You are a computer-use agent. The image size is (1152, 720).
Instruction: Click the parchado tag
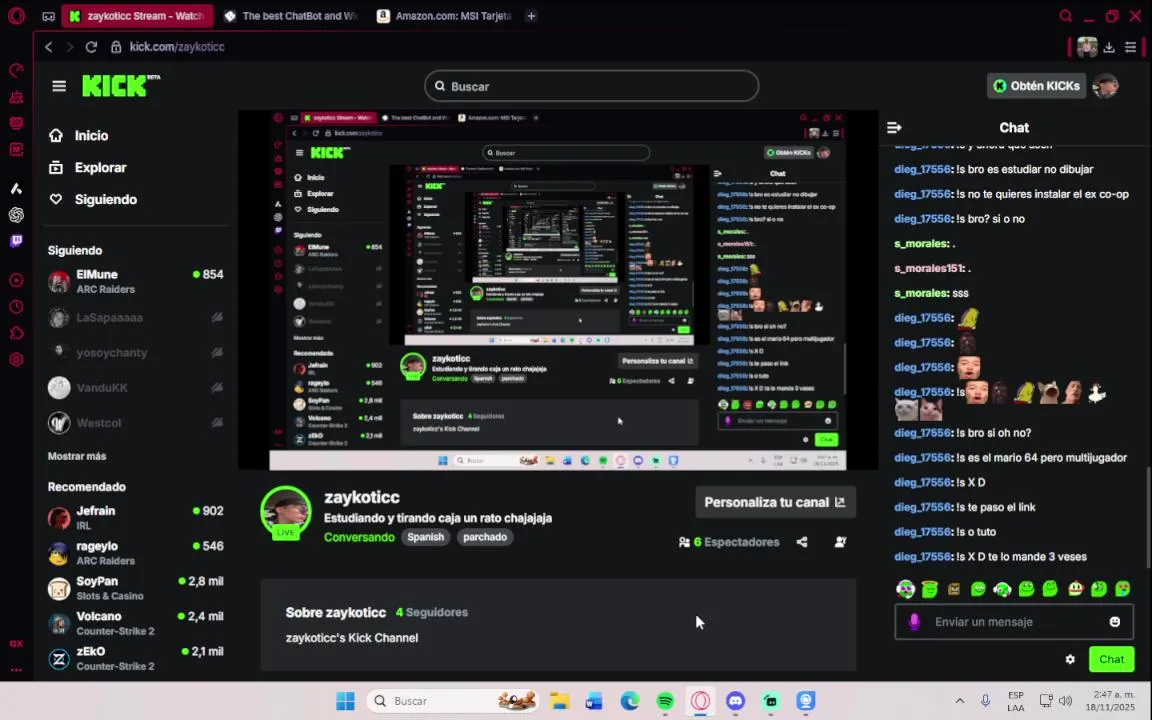[485, 537]
